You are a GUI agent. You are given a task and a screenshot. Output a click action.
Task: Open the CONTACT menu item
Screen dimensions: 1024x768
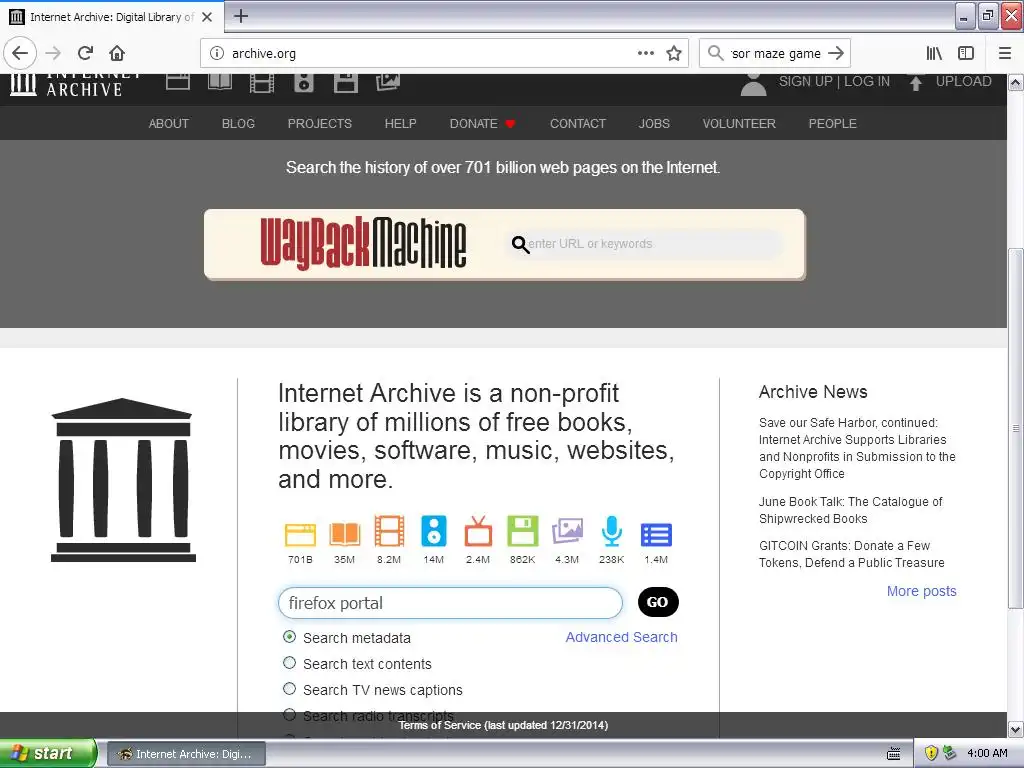578,123
